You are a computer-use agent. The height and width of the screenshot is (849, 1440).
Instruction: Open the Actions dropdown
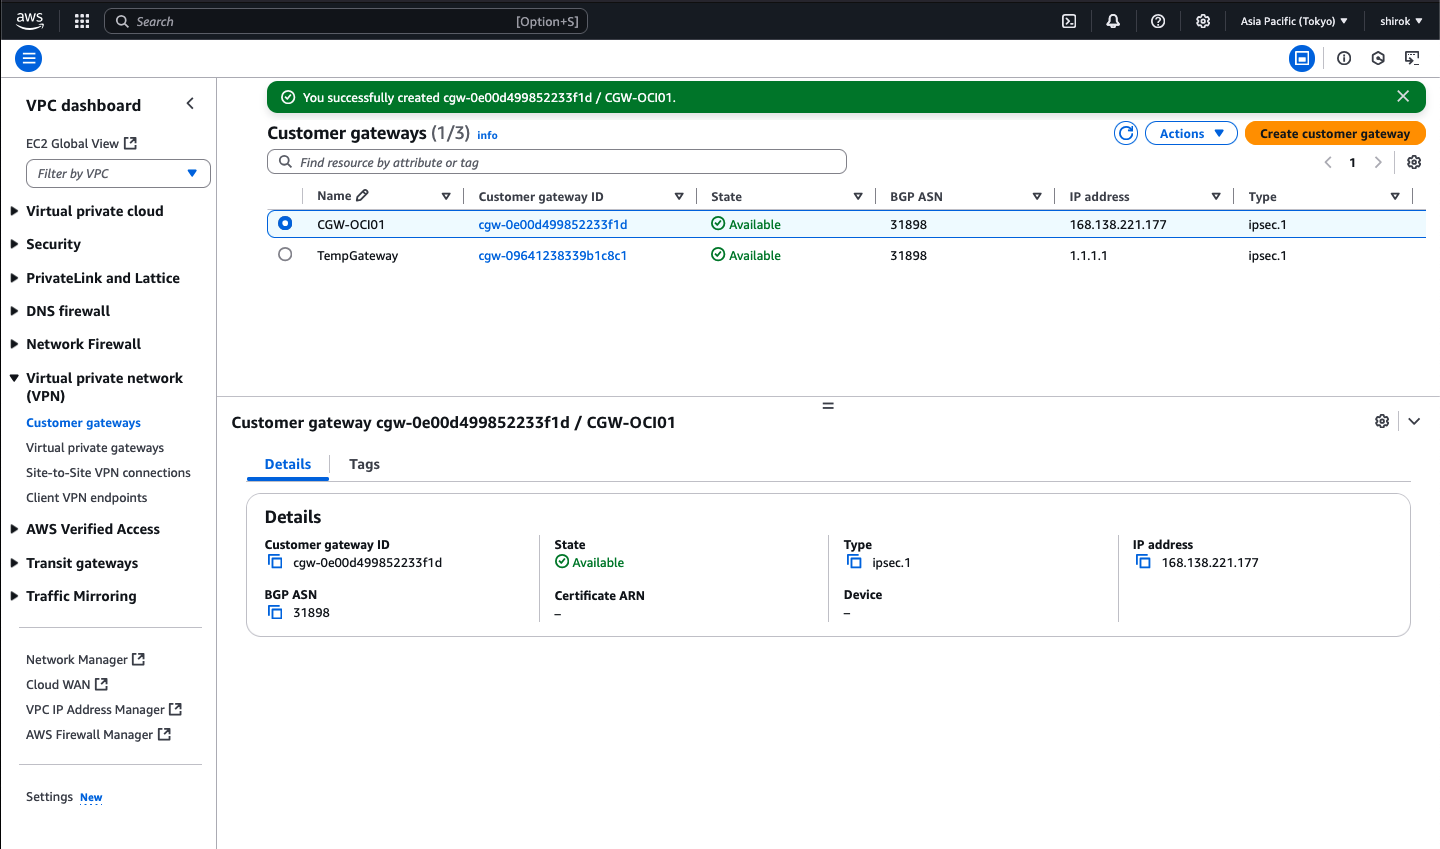point(1191,133)
